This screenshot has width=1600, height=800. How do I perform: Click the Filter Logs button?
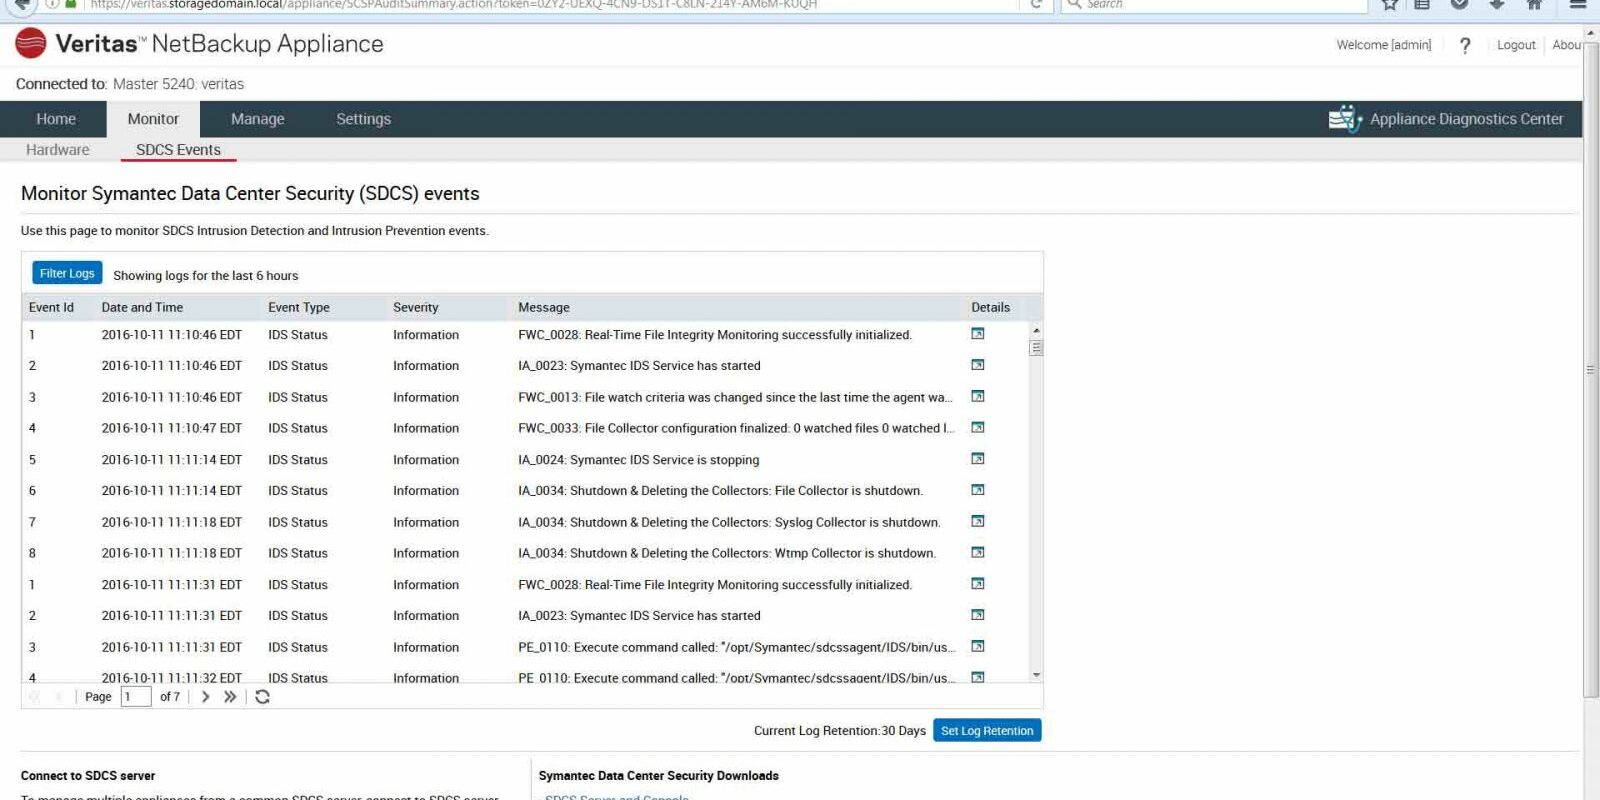click(x=67, y=273)
